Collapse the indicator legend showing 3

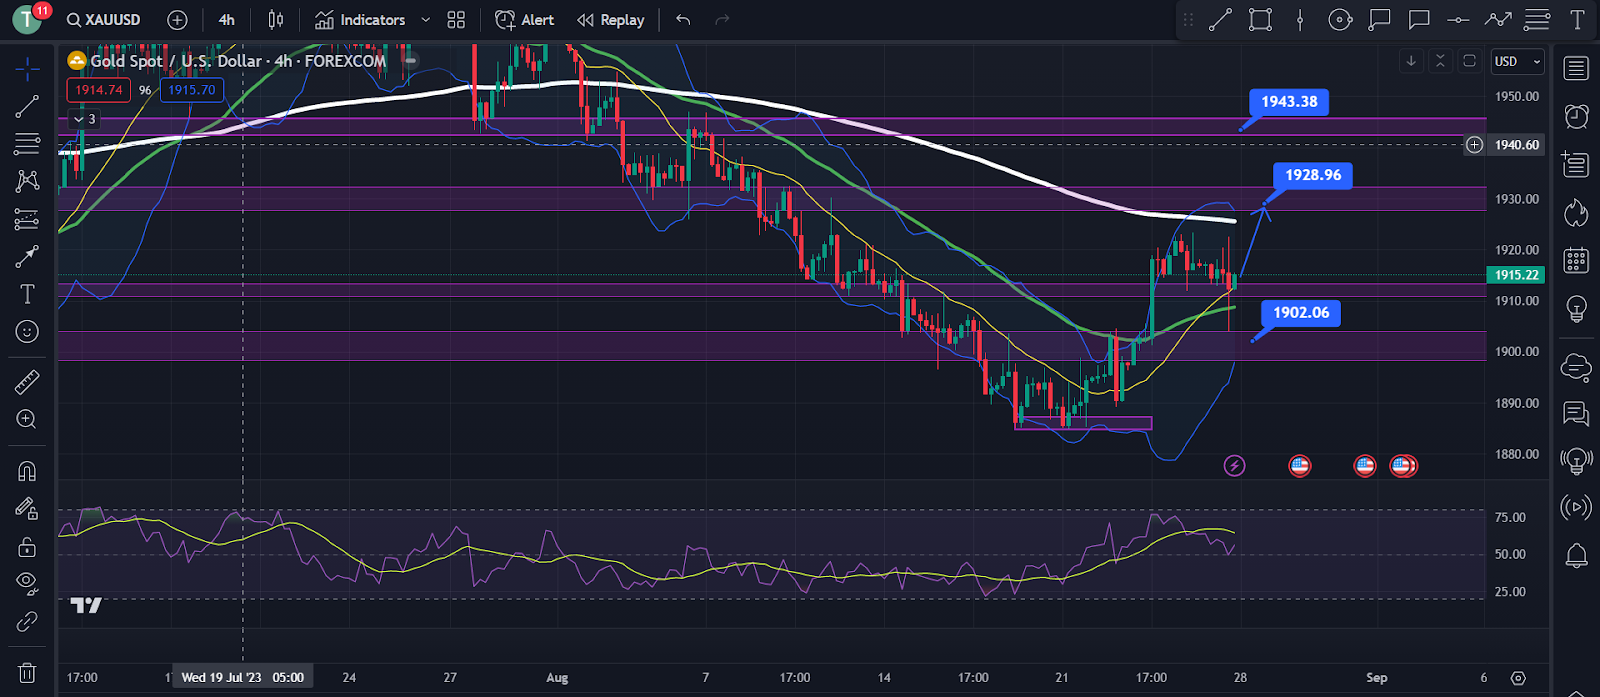(85, 119)
